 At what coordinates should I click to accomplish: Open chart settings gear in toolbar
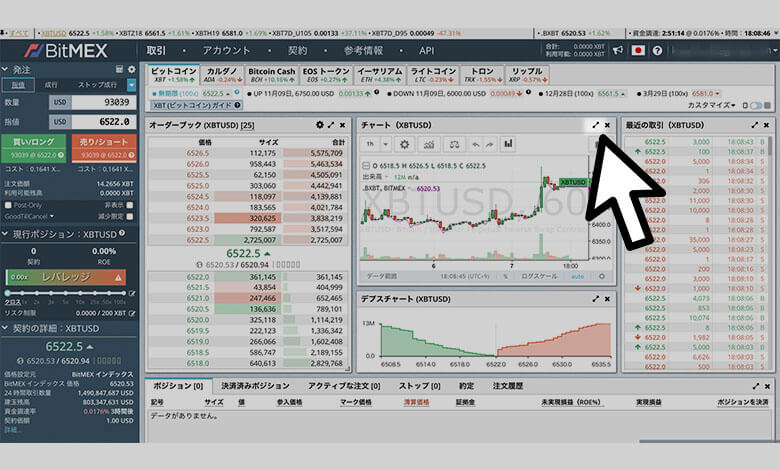(404, 144)
